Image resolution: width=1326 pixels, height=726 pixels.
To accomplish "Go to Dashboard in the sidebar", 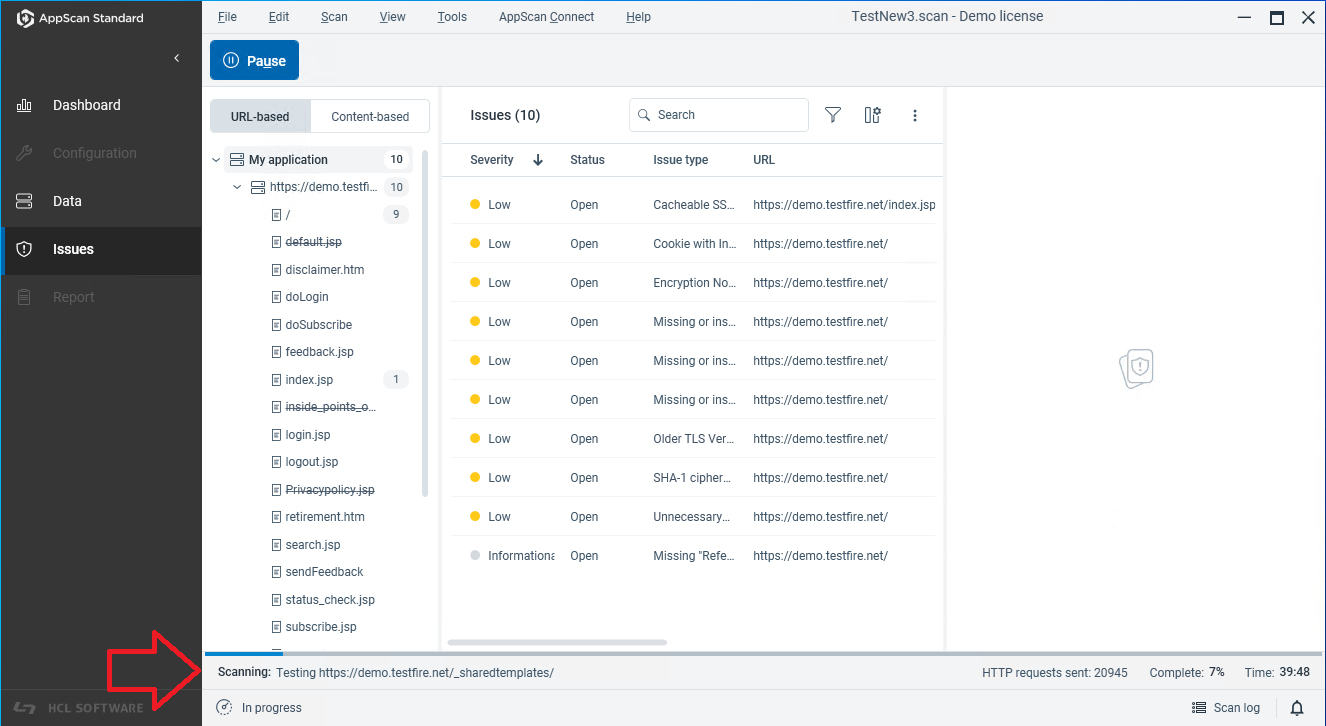I will pyautogui.click(x=86, y=105).
